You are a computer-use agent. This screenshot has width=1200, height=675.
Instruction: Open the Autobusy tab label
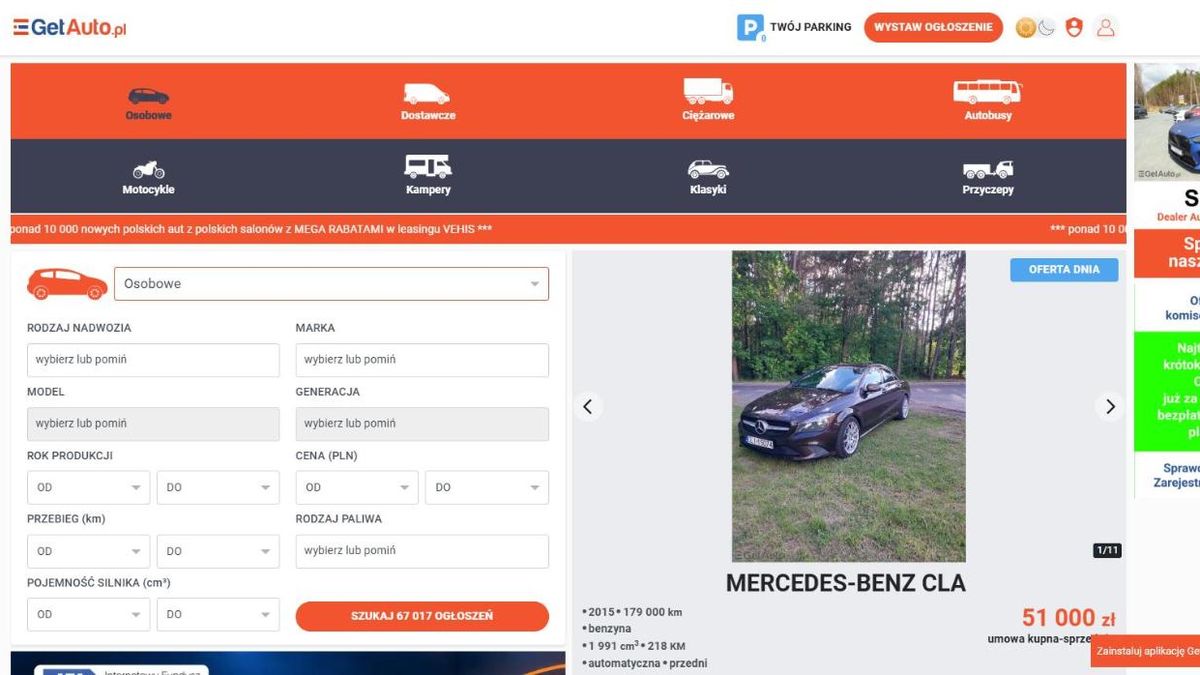point(988,116)
